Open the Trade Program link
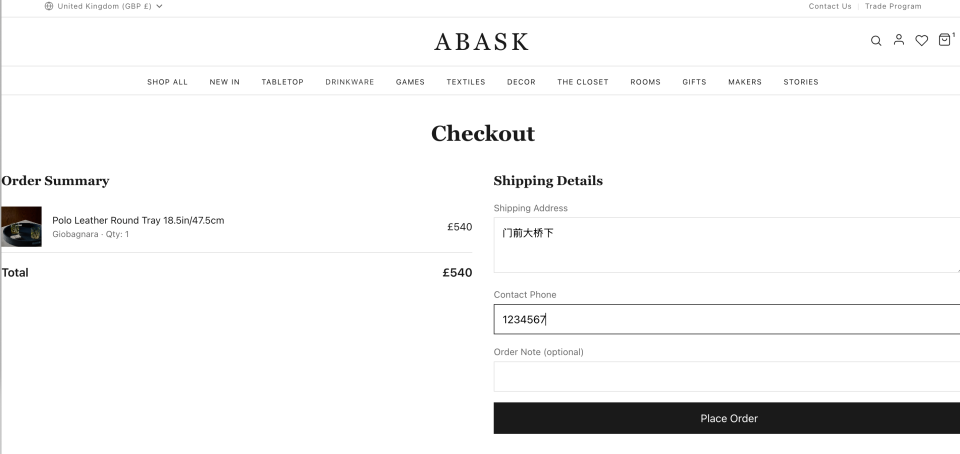960x454 pixels. coord(893,6)
